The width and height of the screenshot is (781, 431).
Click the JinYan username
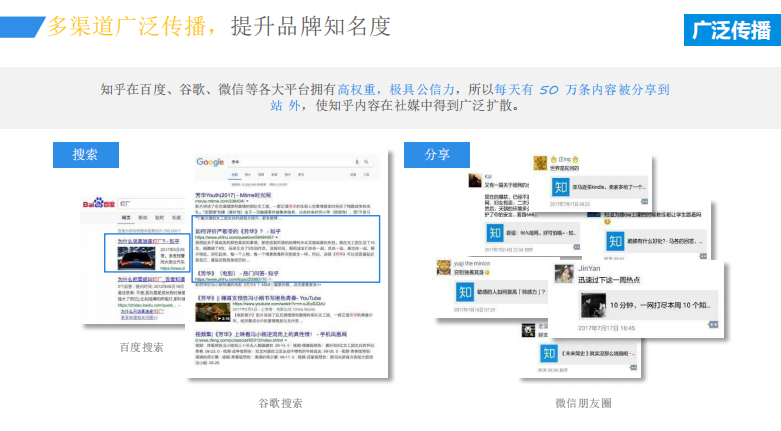589,268
